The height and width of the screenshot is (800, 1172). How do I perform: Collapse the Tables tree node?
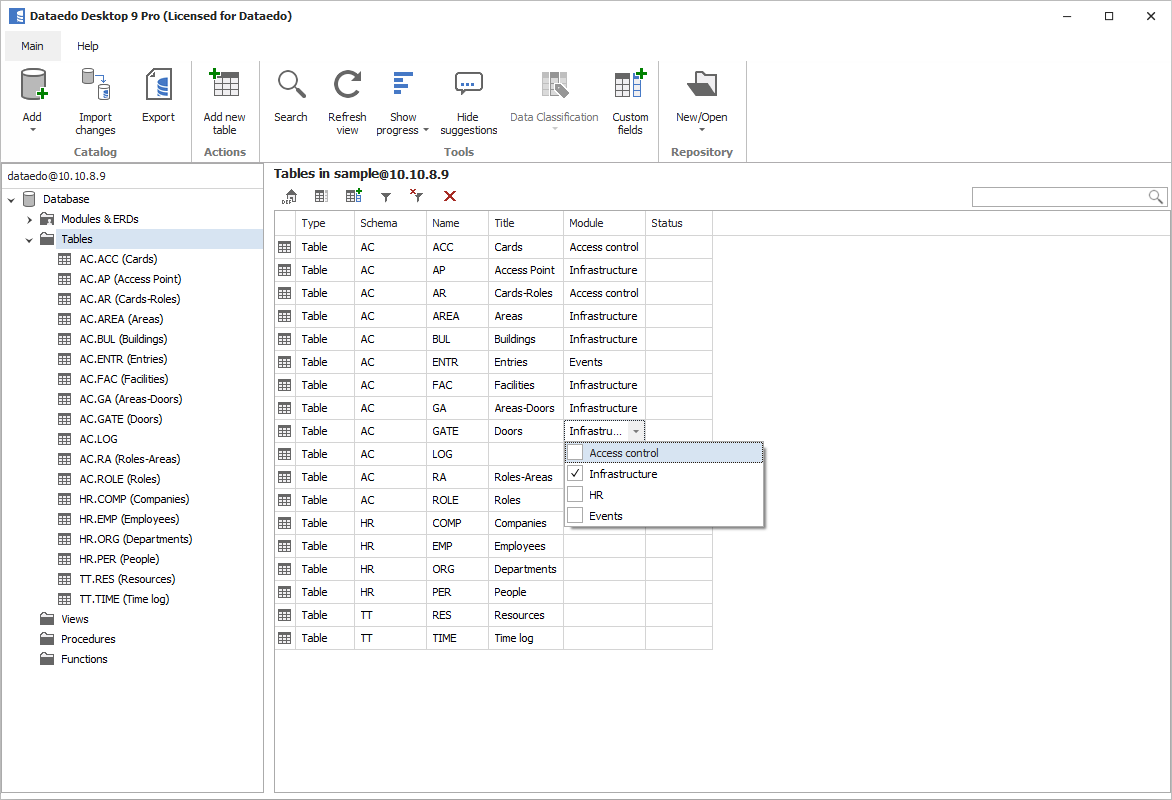30,239
